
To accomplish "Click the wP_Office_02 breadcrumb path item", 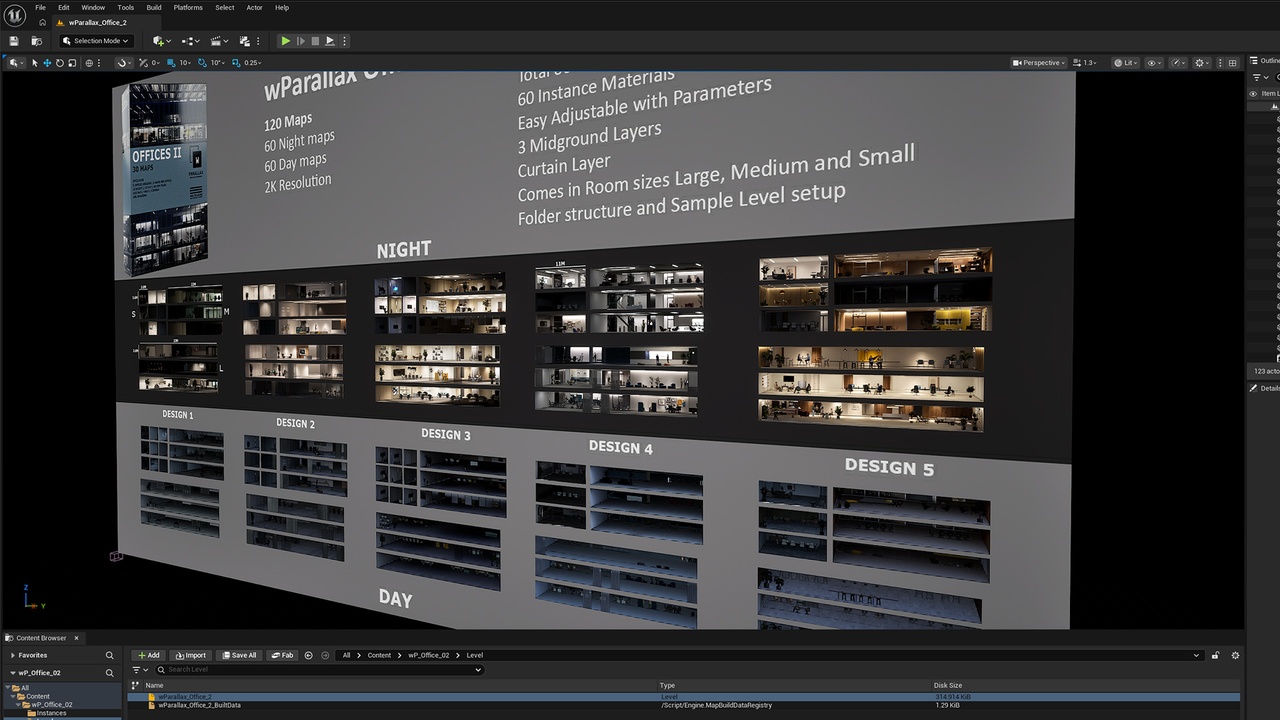I will point(428,655).
